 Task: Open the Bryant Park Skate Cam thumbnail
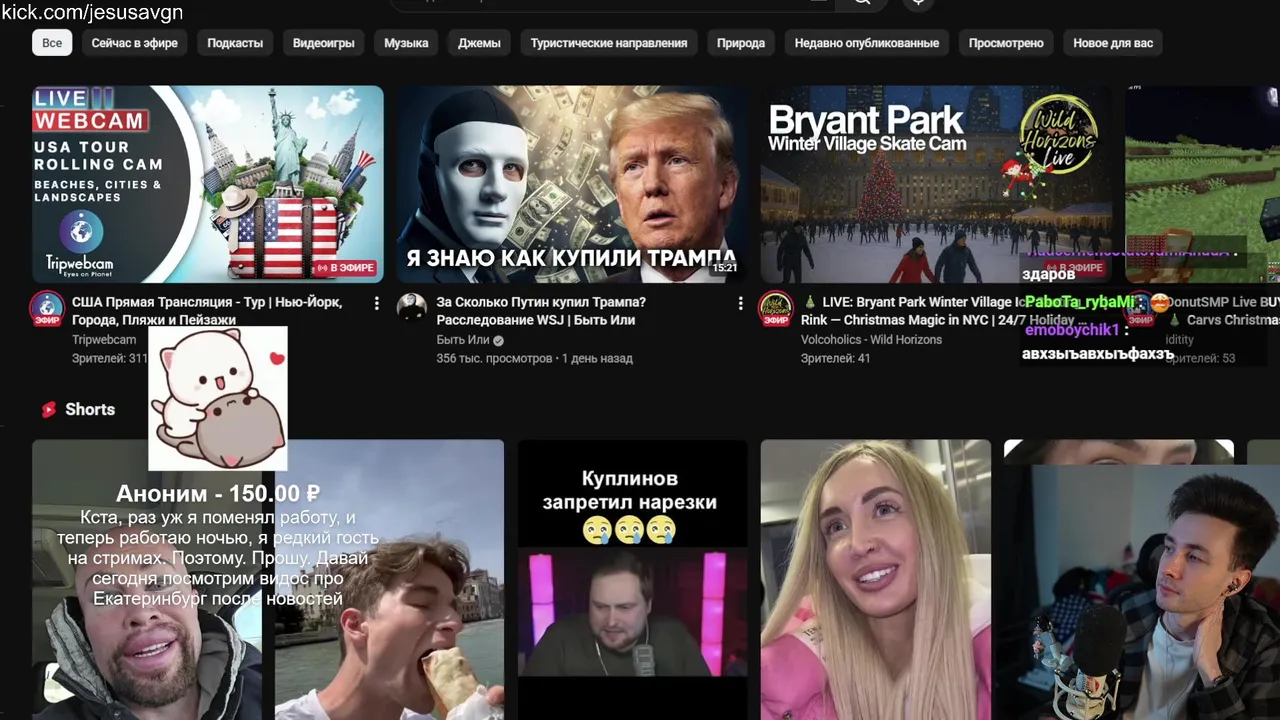936,184
